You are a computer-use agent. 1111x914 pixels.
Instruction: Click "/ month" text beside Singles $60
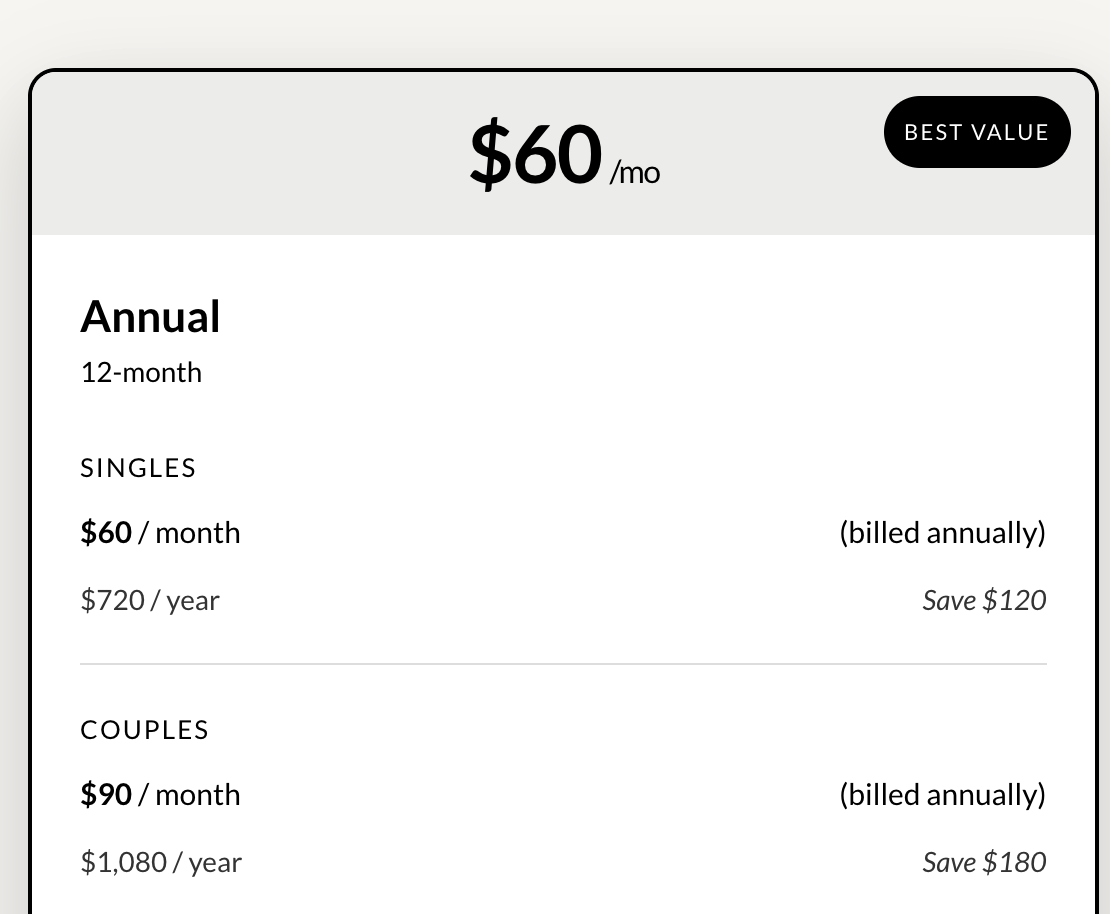[190, 533]
